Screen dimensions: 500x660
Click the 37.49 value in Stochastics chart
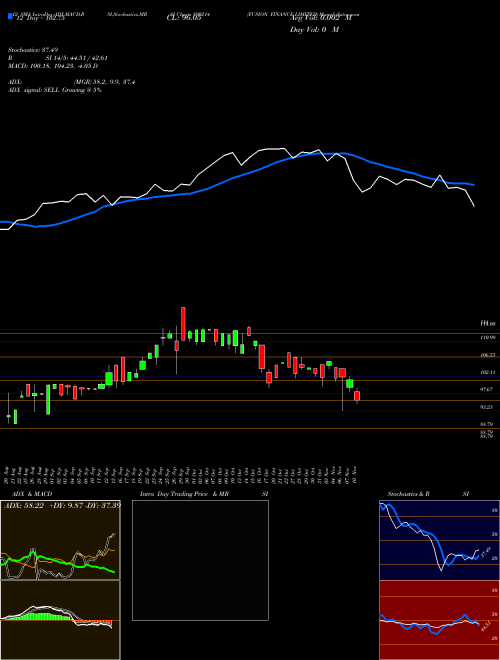pyautogui.click(x=486, y=552)
